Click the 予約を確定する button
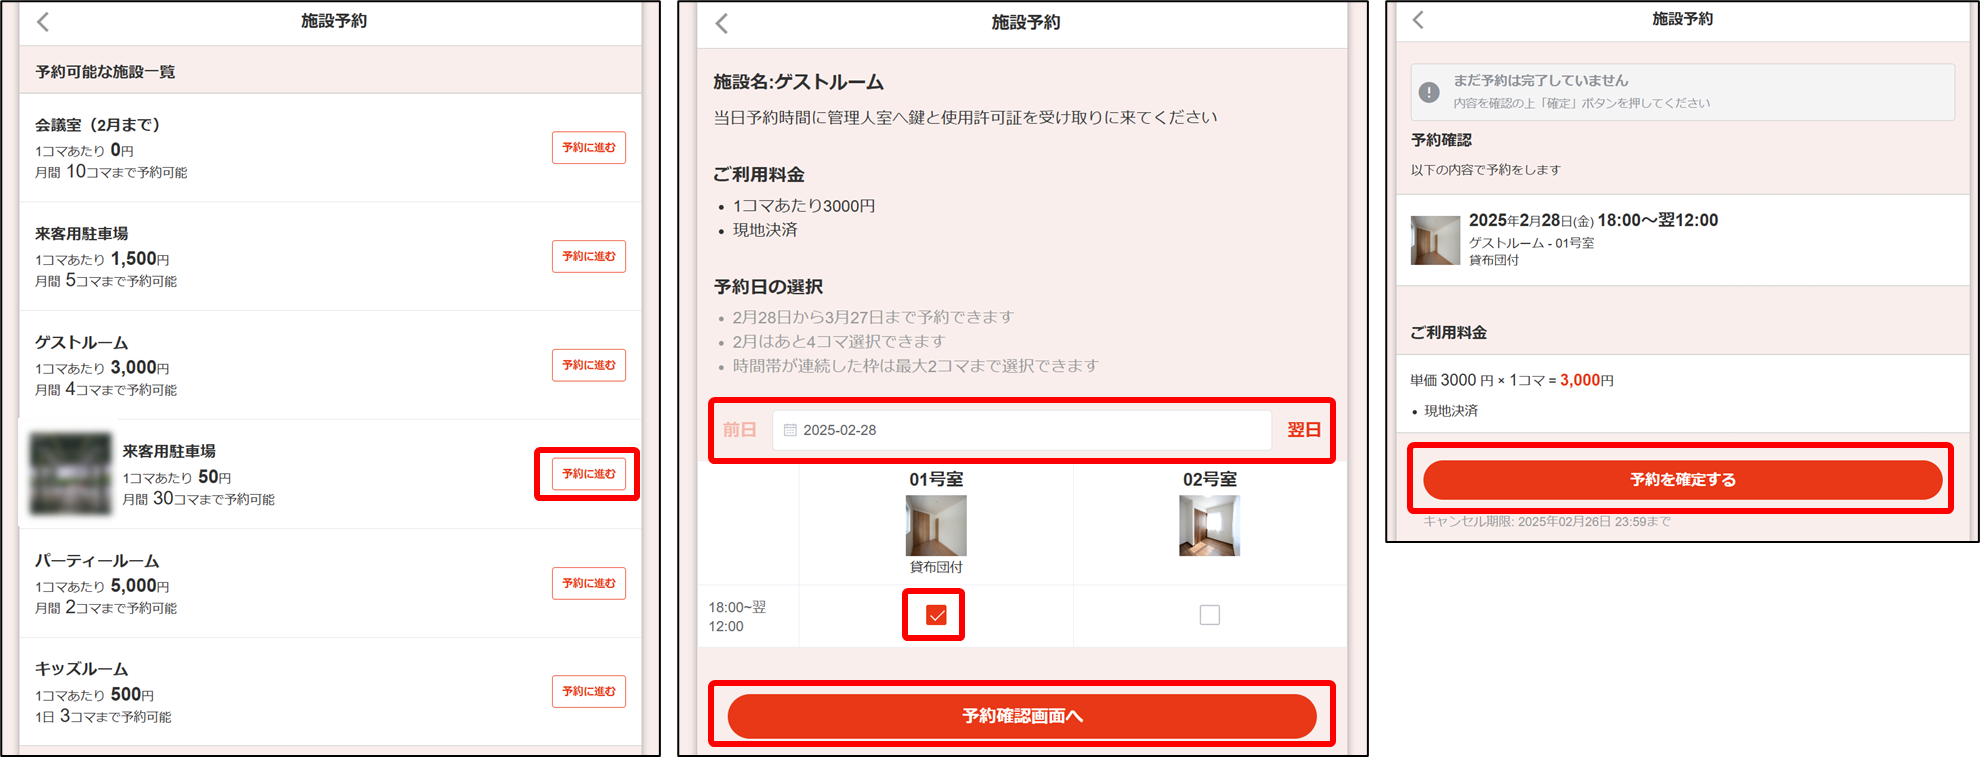Screen dimensions: 1980x757 (1683, 480)
